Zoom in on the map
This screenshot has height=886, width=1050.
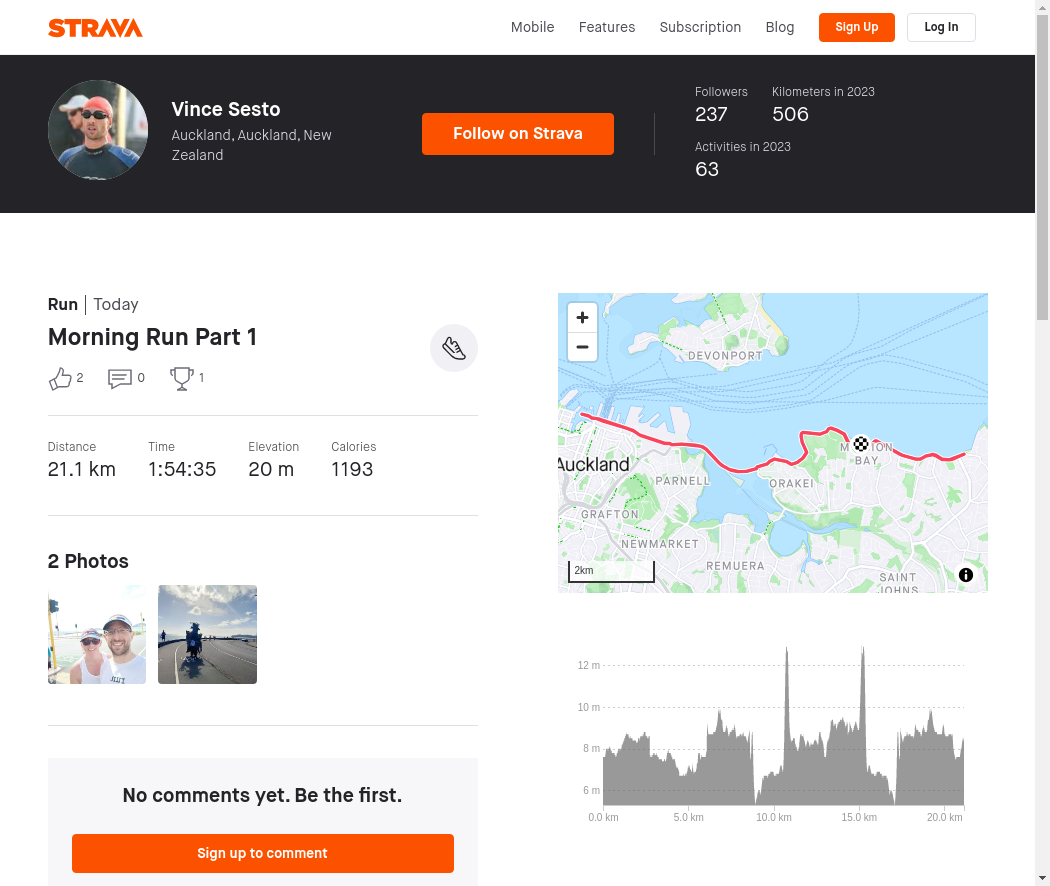click(x=582, y=318)
